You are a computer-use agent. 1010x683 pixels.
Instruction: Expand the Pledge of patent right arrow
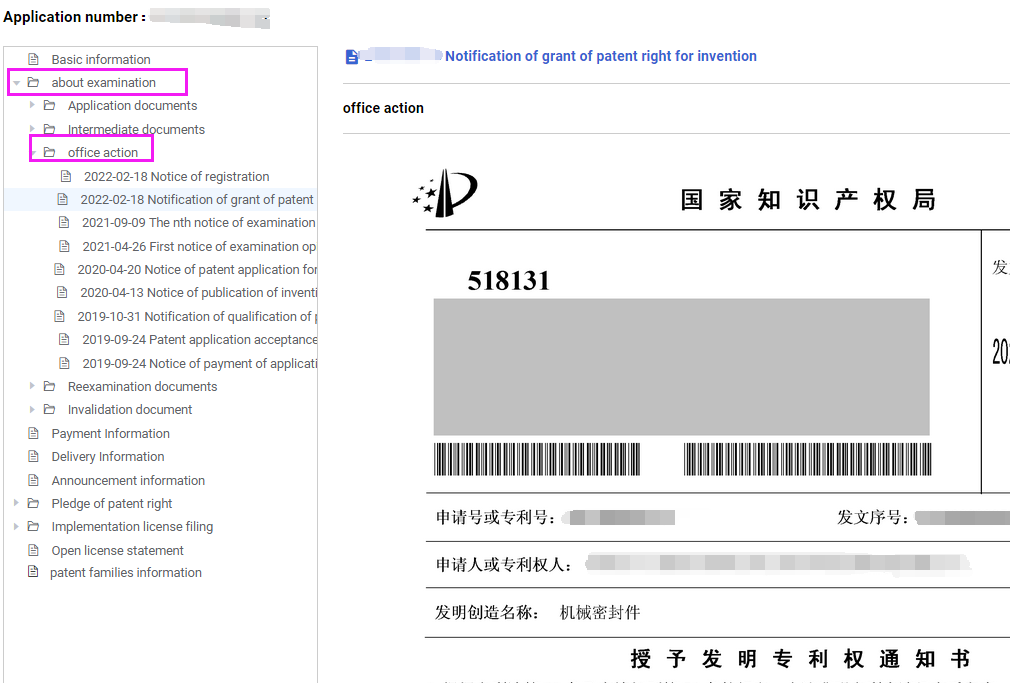[x=16, y=503]
